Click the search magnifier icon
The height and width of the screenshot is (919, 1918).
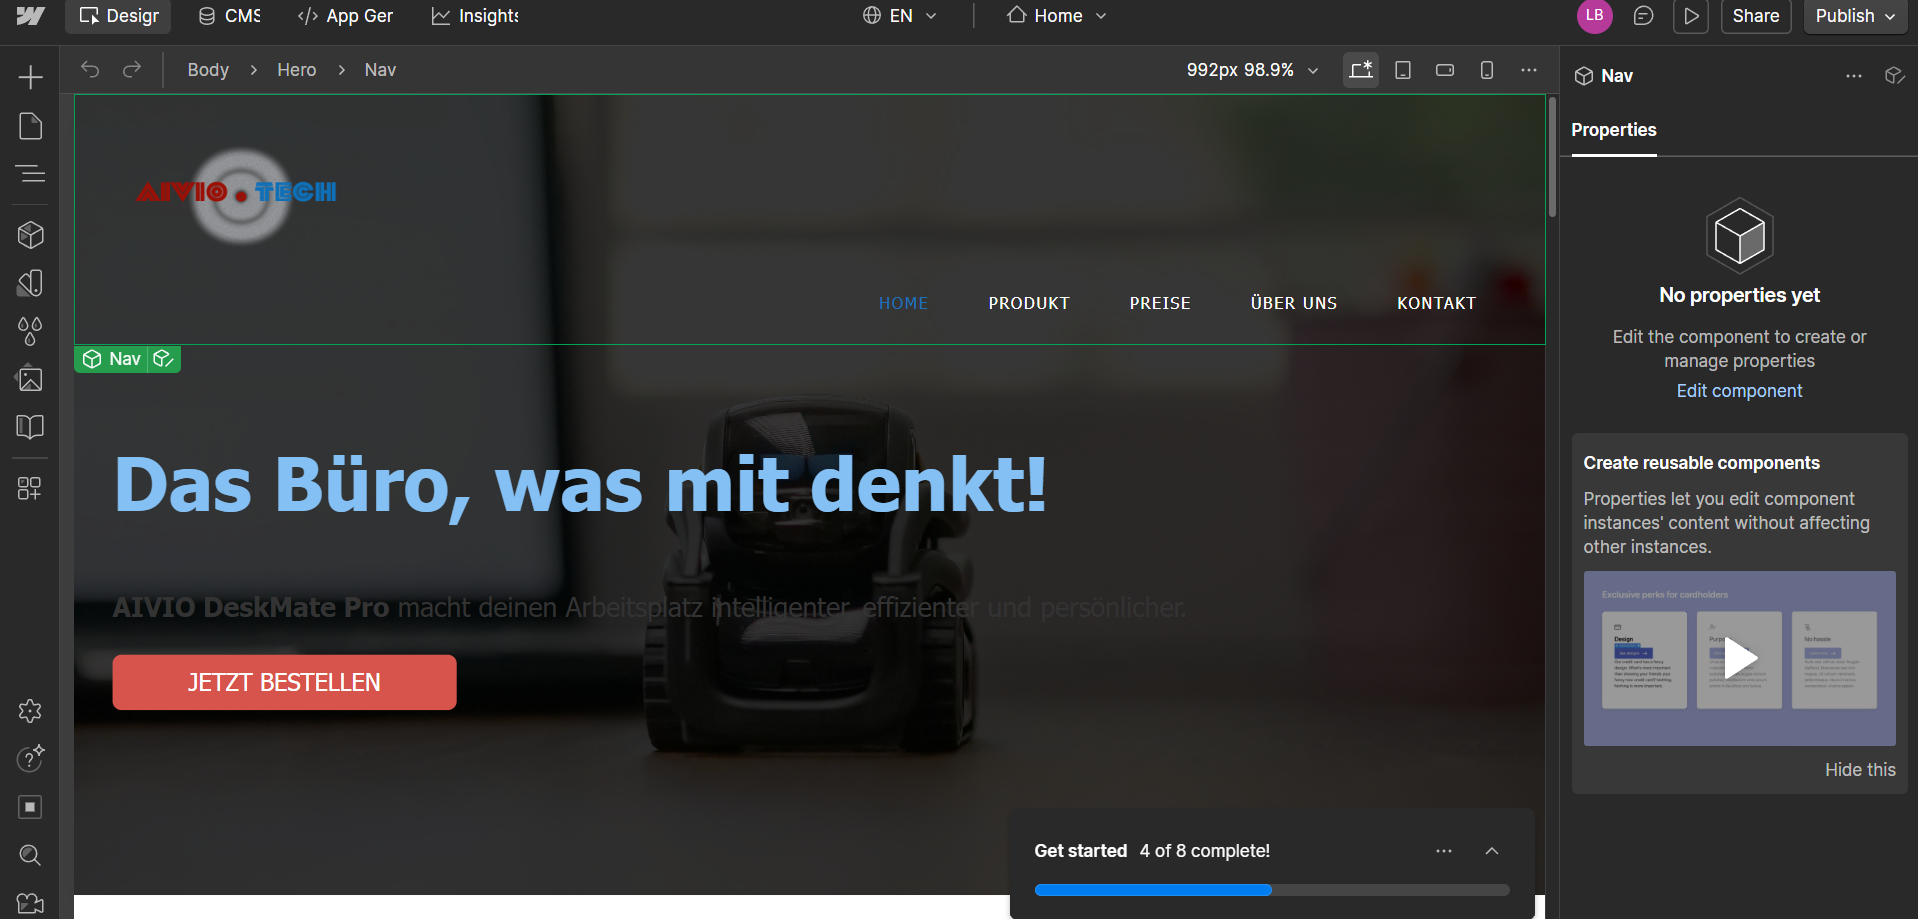tap(30, 855)
